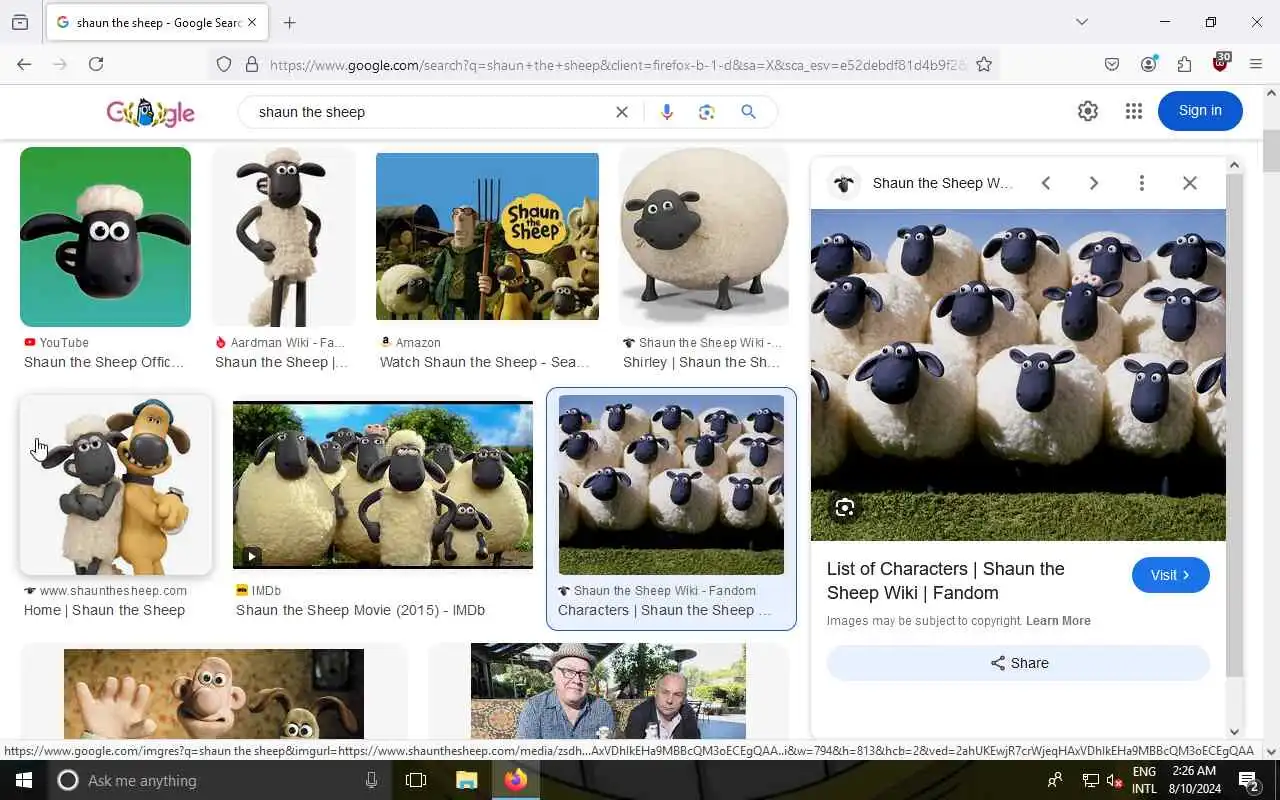Click the preview panel scrollbar up arrow
The height and width of the screenshot is (800, 1280).
(x=1234, y=165)
